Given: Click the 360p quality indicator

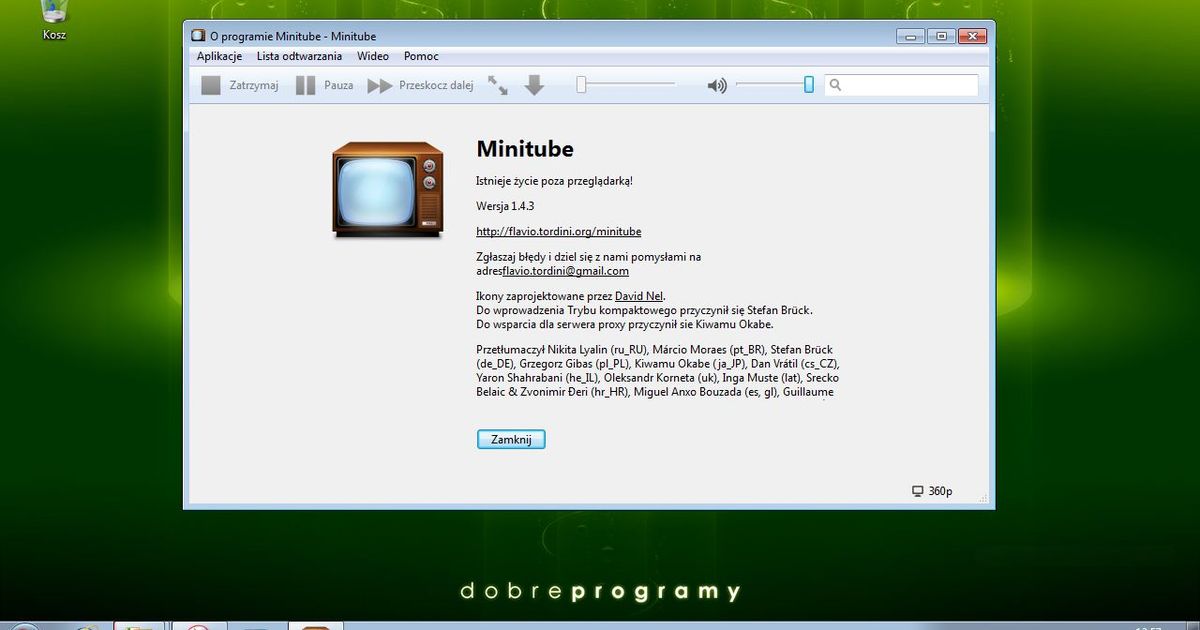Looking at the screenshot, I should coord(932,491).
